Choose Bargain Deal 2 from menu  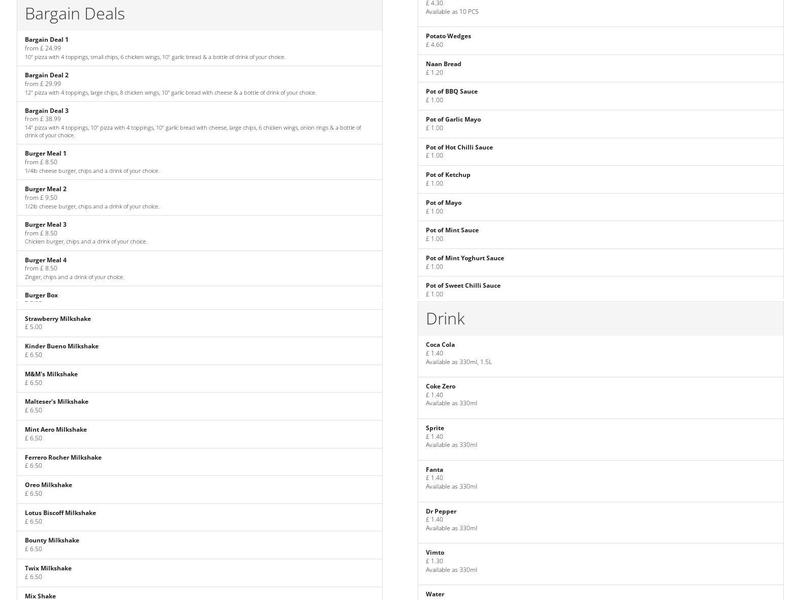(200, 84)
